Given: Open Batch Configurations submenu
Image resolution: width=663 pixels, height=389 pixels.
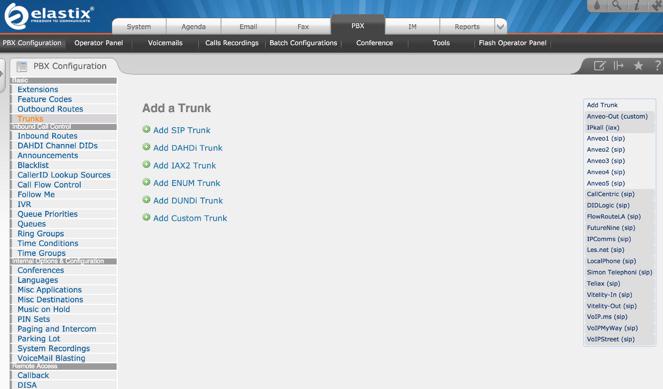Looking at the screenshot, I should [x=303, y=43].
